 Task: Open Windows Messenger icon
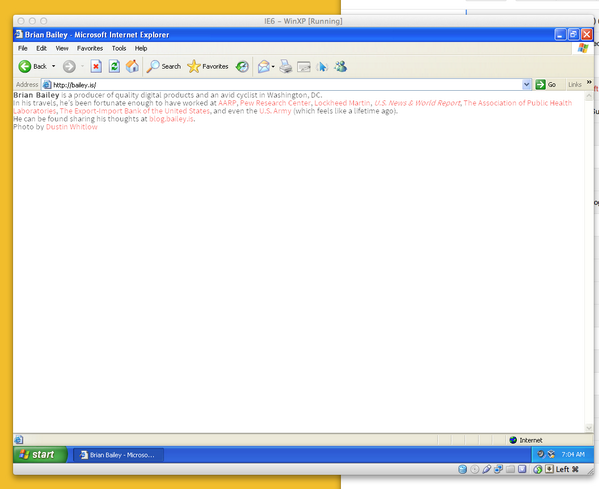pyautogui.click(x=340, y=66)
